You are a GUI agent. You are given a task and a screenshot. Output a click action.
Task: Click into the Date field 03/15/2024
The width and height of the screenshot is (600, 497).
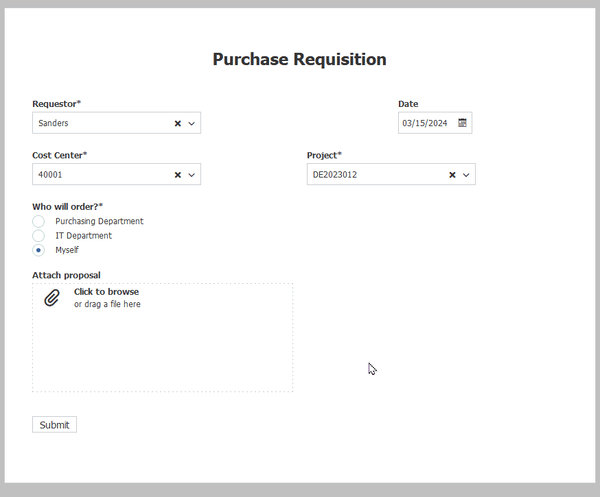click(425, 123)
